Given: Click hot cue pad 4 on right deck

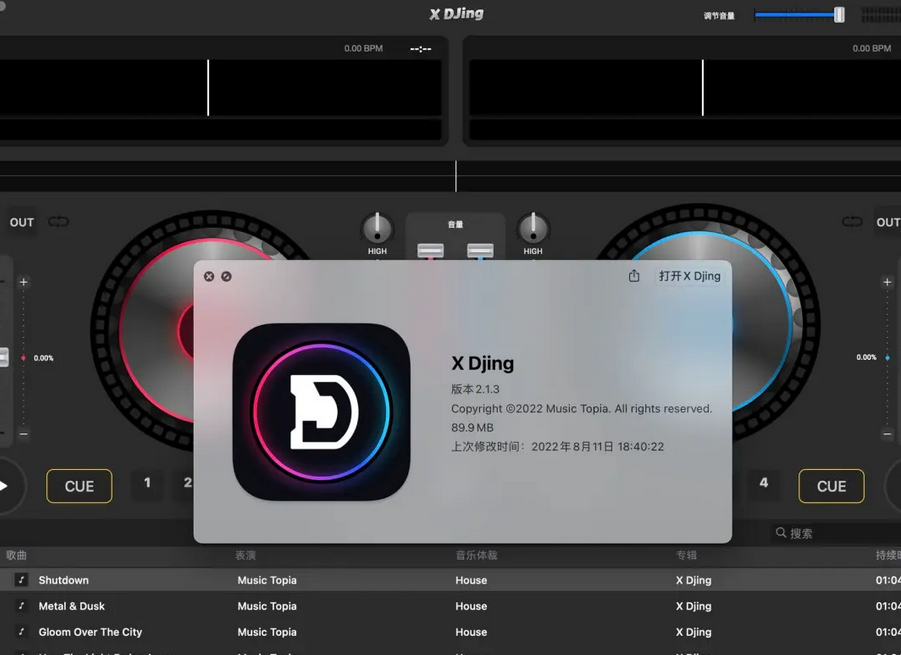Looking at the screenshot, I should pos(763,483).
